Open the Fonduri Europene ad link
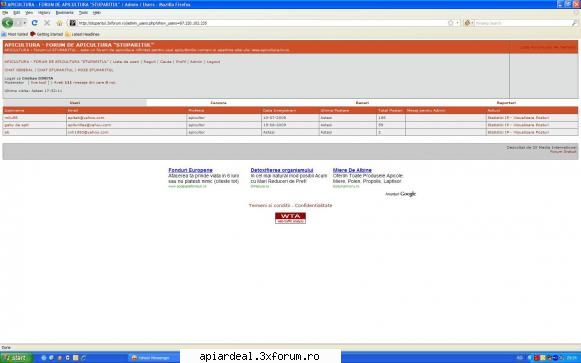The image size is (581, 363). pos(190,170)
